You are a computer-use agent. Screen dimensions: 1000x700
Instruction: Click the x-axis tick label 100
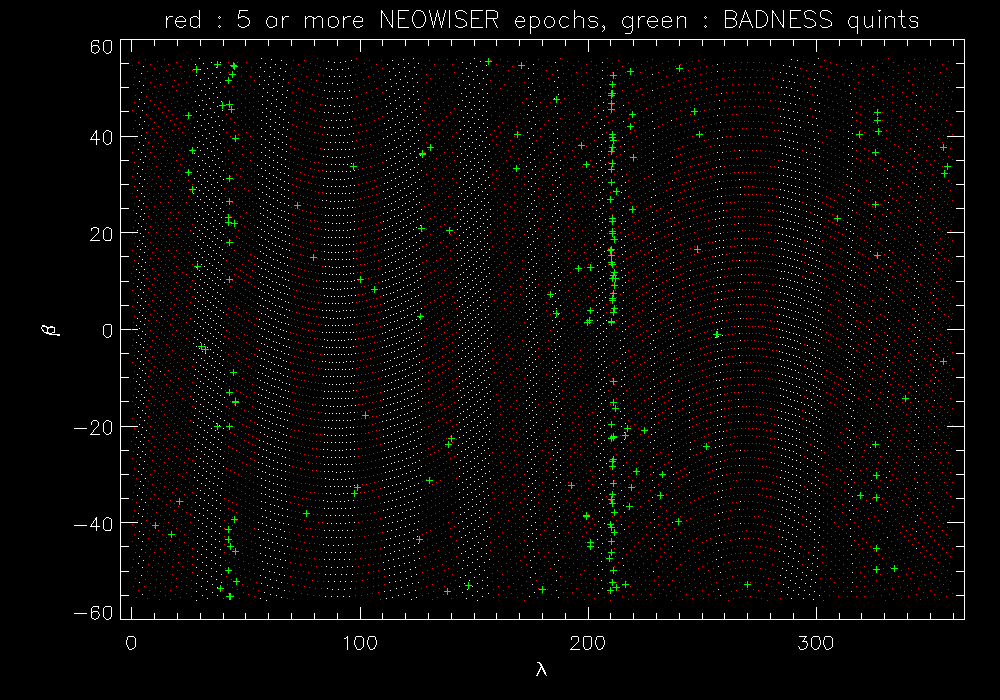[360, 643]
